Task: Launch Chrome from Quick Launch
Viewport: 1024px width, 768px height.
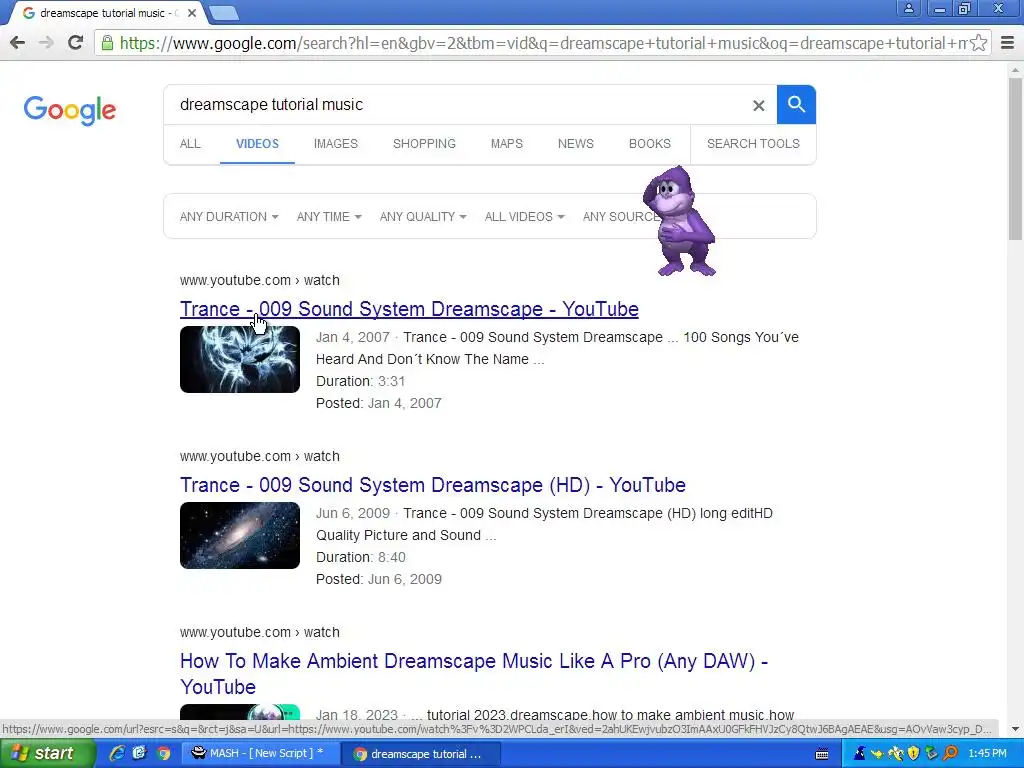Action: 163,753
